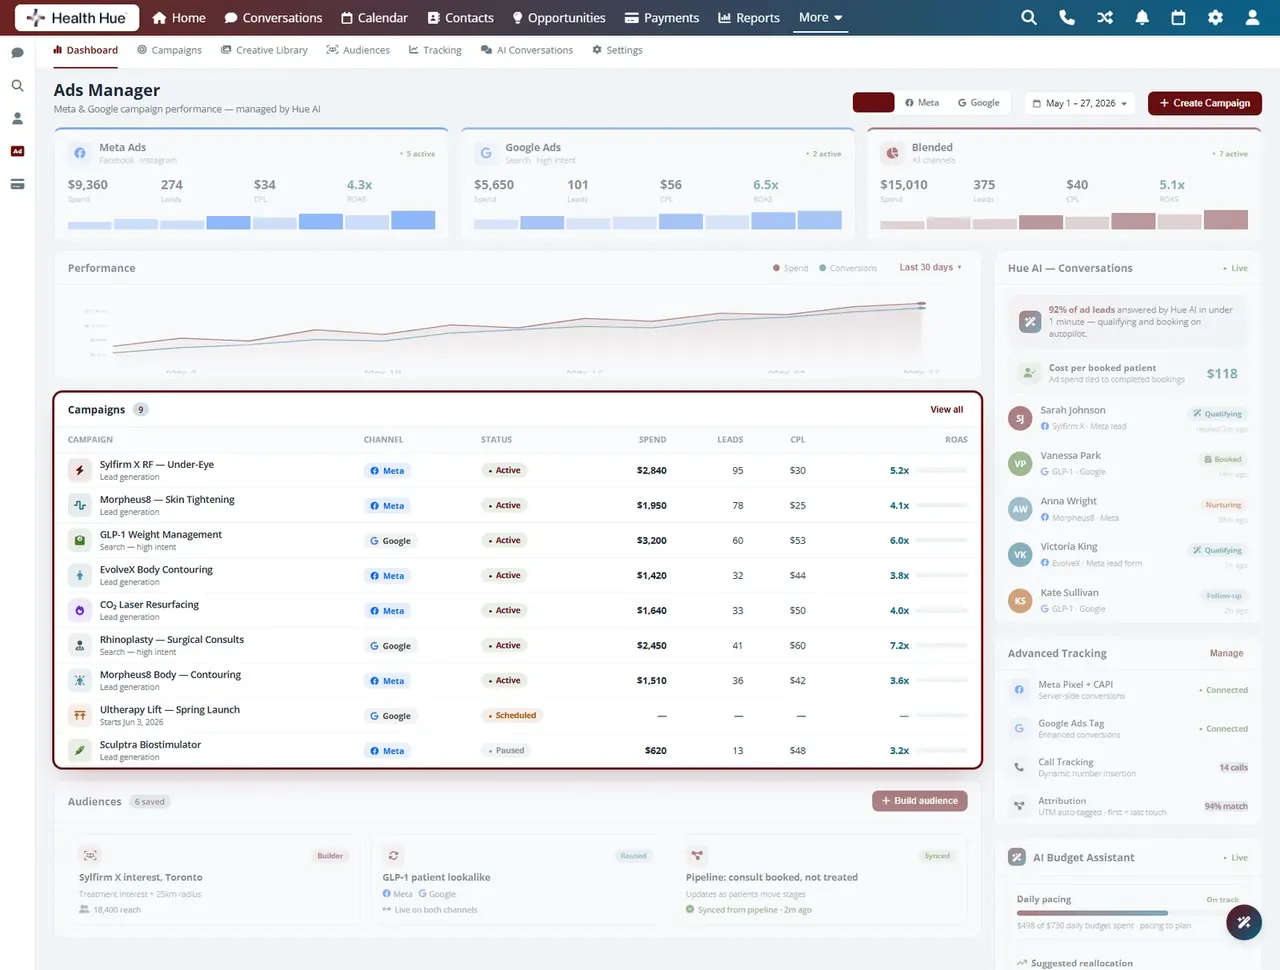The image size is (1280, 970).
Task: Click the Blended card pie chart icon
Action: (x=892, y=153)
